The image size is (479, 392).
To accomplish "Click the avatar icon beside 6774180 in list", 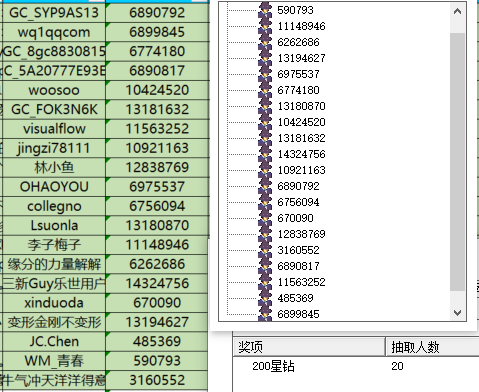I will (265, 90).
